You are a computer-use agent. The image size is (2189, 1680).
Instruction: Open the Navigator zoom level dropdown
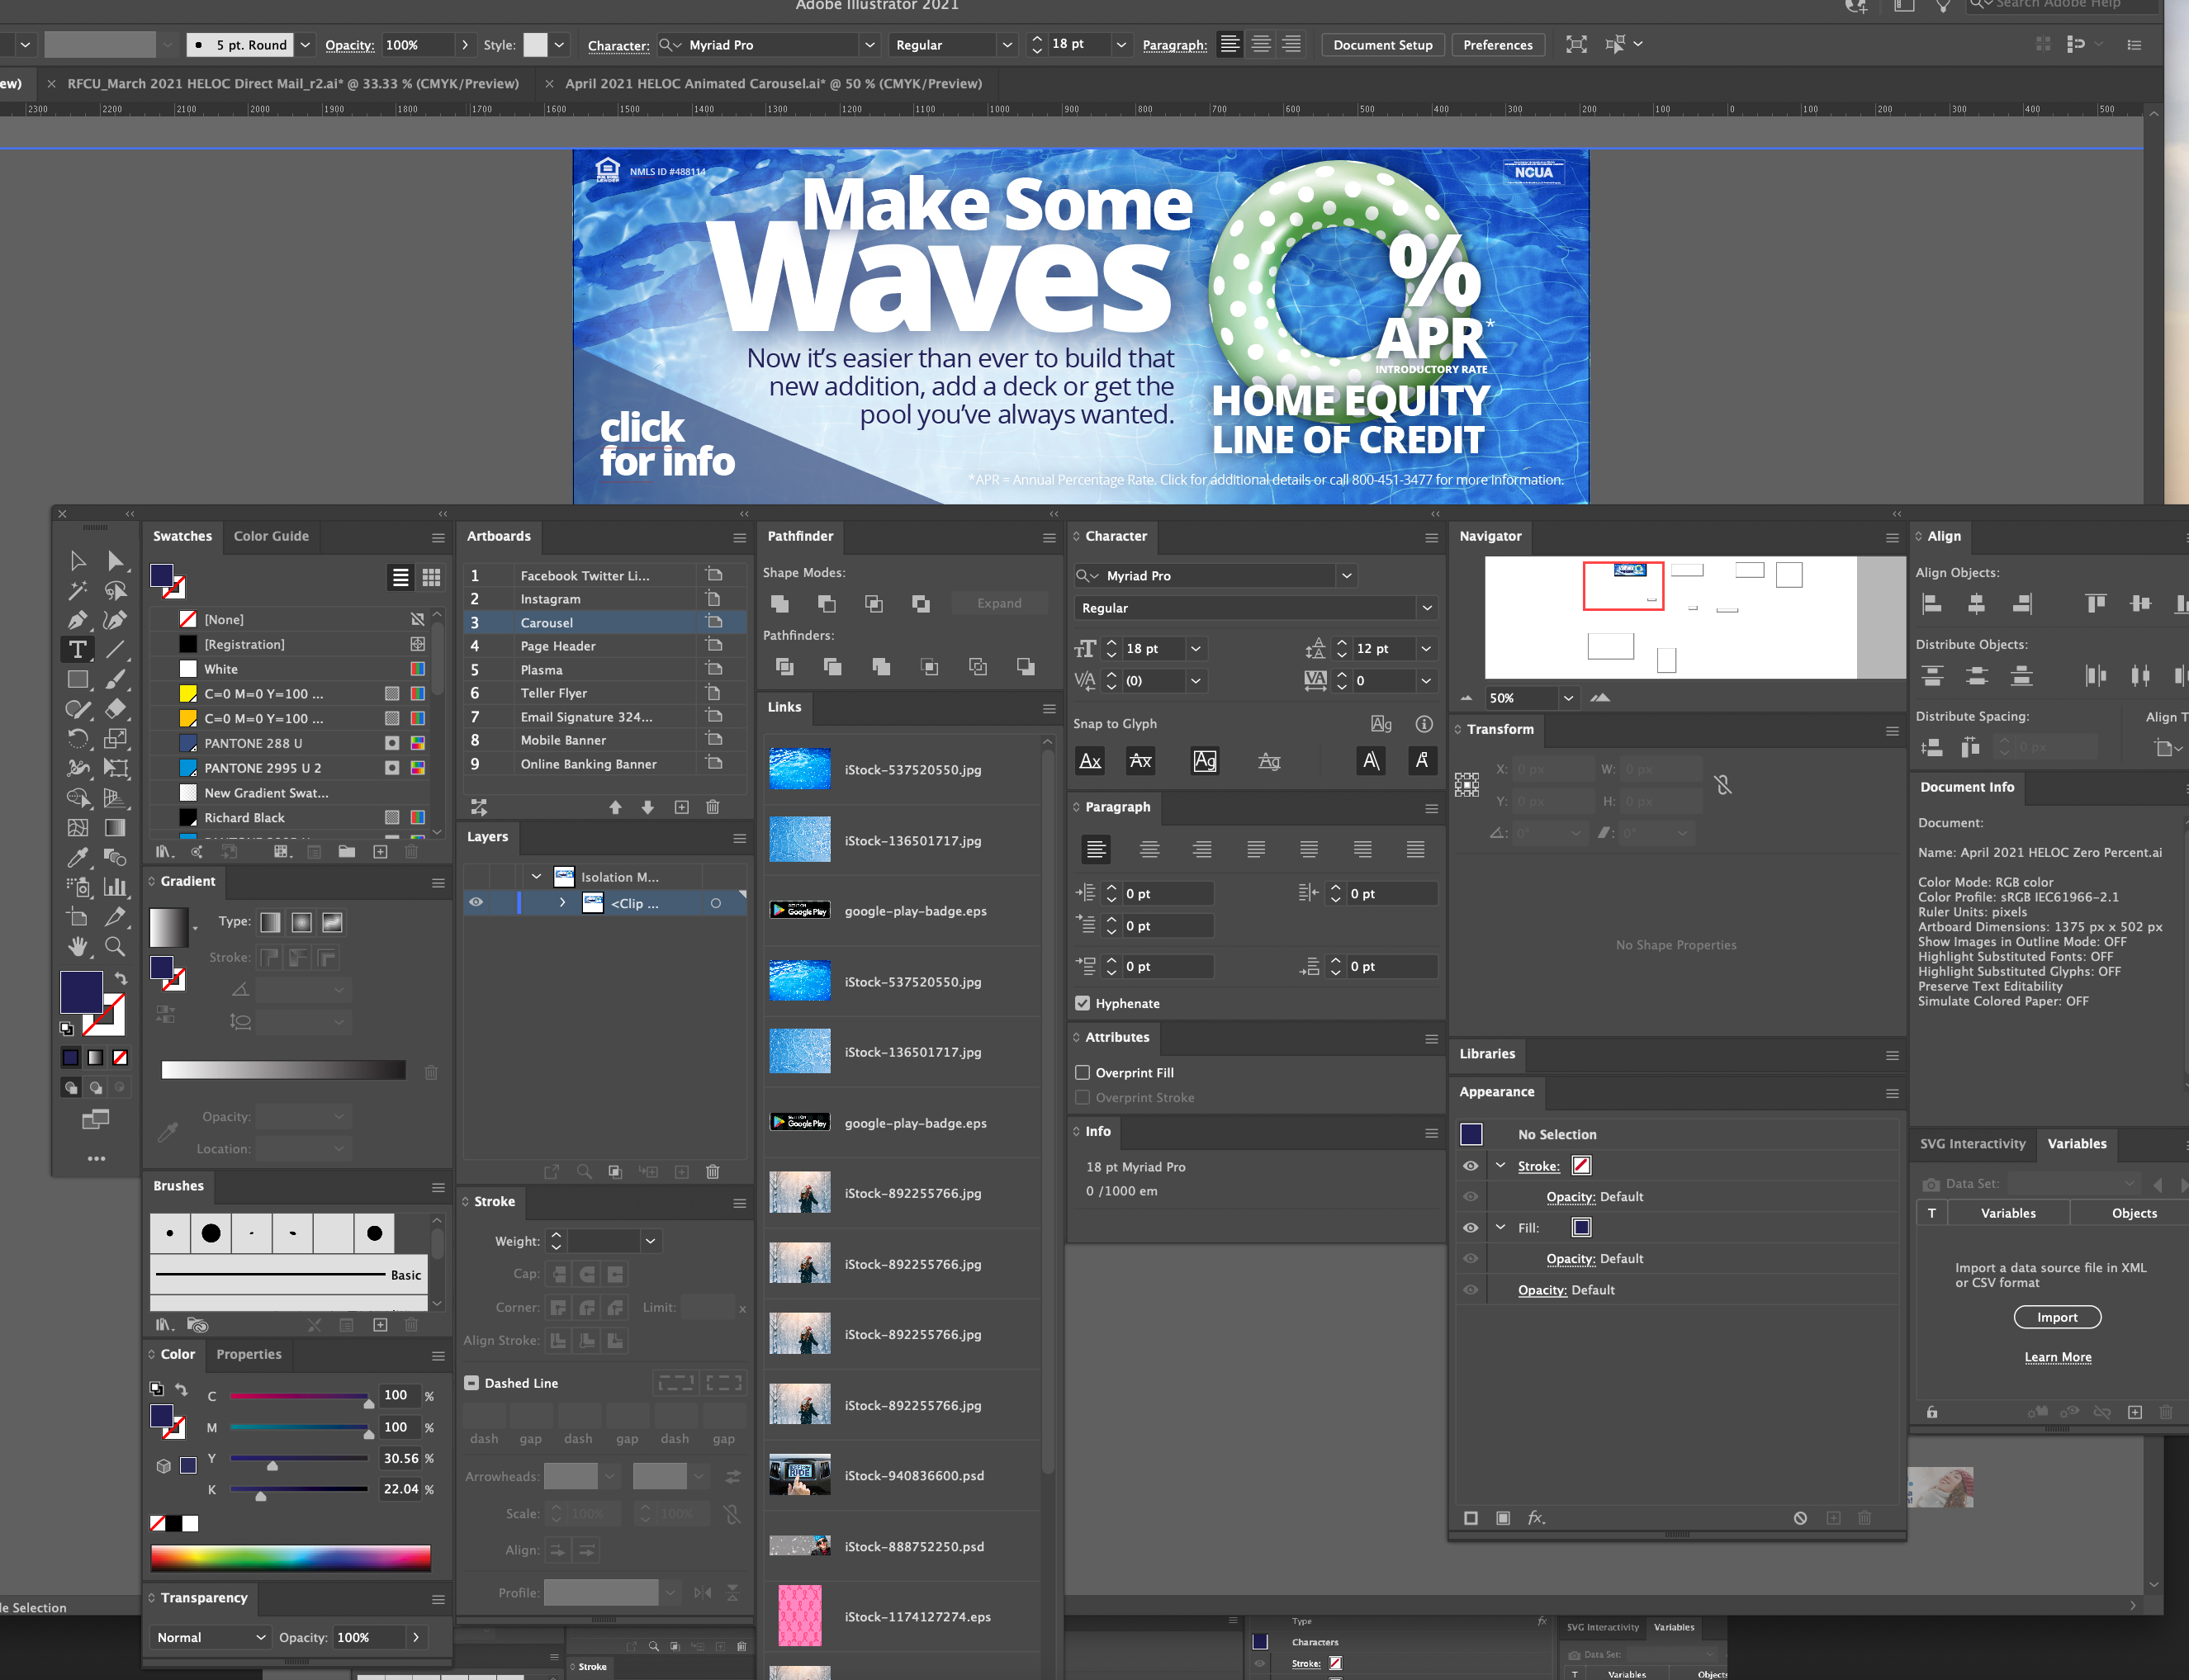pos(1568,698)
